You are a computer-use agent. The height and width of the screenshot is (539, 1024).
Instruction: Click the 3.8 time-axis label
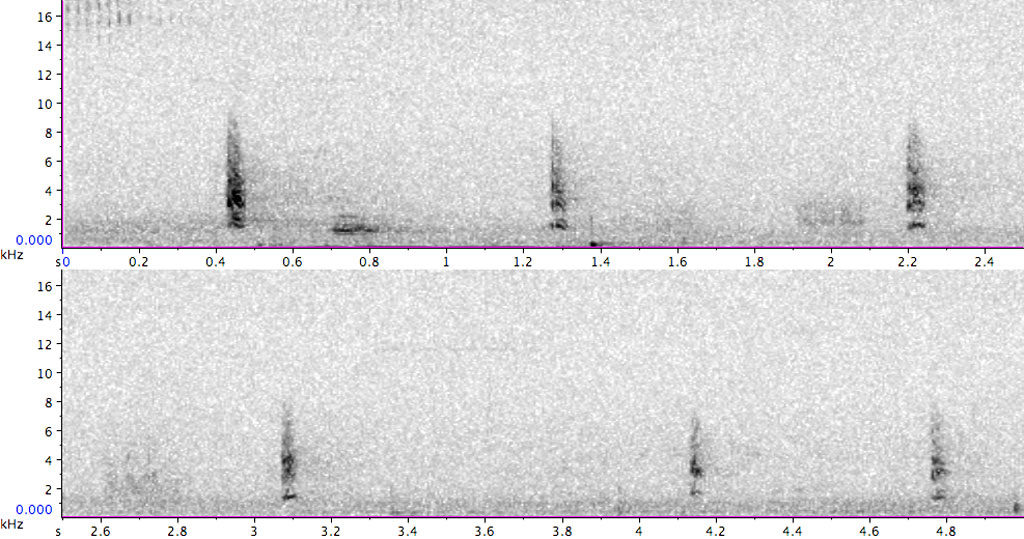562,532
